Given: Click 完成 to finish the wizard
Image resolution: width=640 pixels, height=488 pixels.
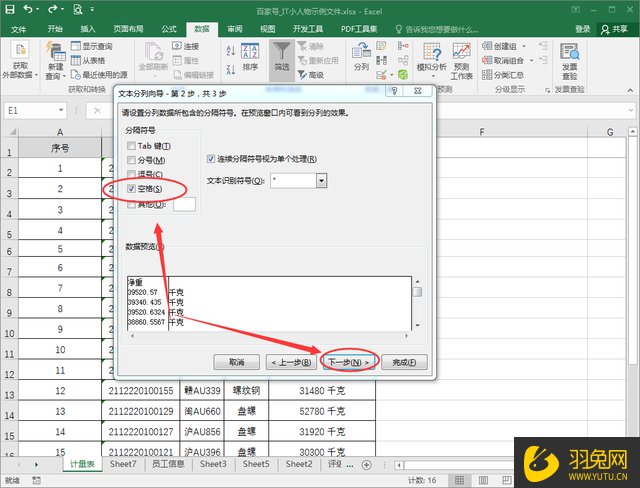Looking at the screenshot, I should [x=404, y=362].
